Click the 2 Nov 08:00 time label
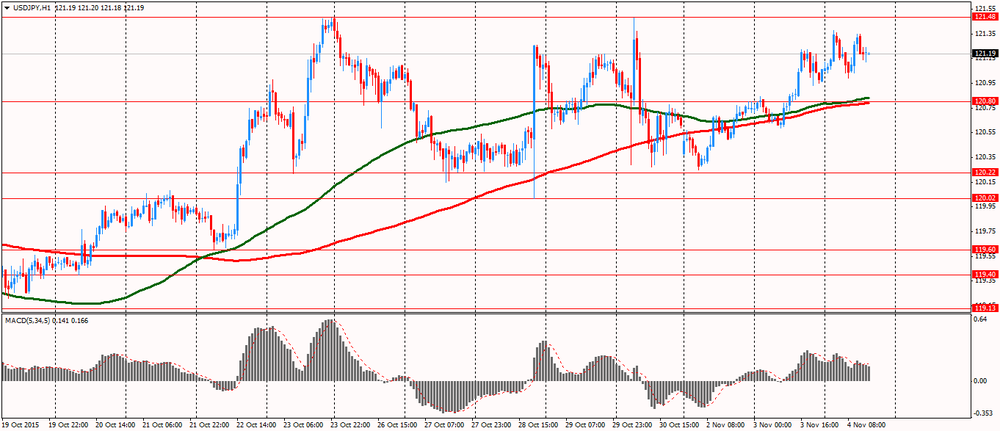 click(x=728, y=423)
